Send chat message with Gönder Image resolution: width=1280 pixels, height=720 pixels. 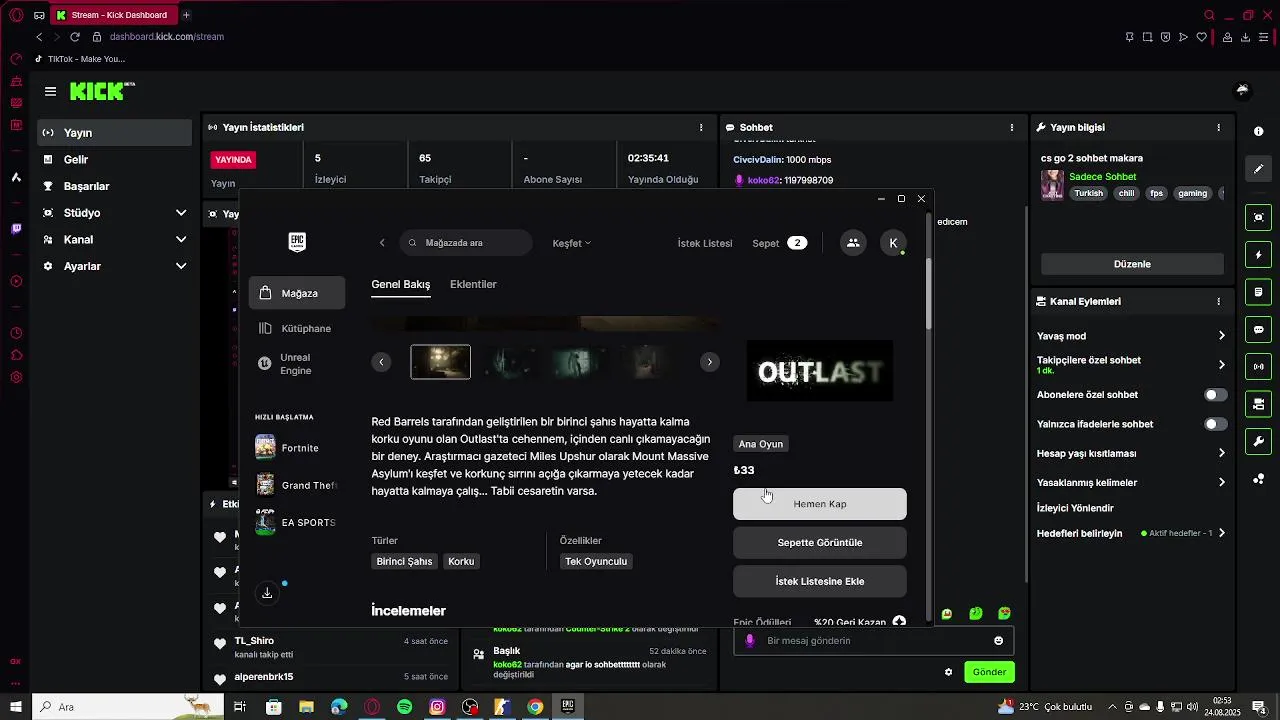[989, 672]
